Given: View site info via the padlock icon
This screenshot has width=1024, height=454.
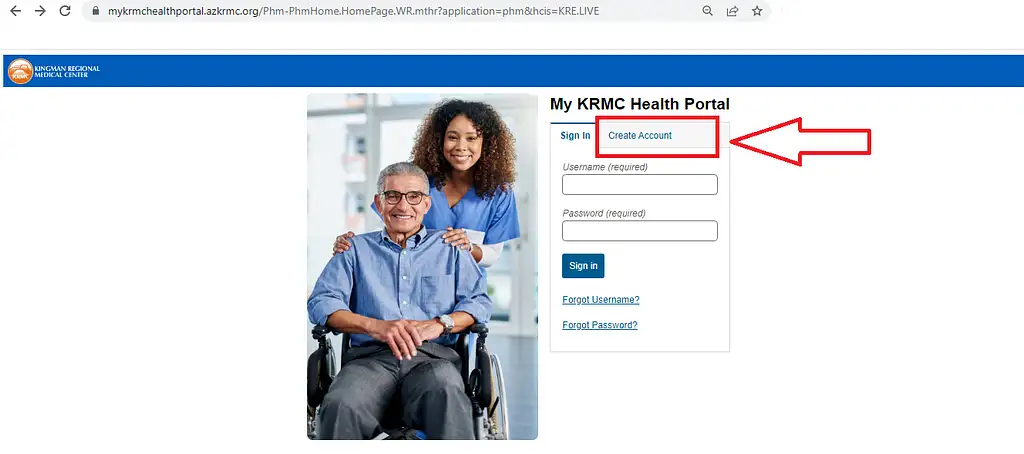Looking at the screenshot, I should pyautogui.click(x=96, y=11).
